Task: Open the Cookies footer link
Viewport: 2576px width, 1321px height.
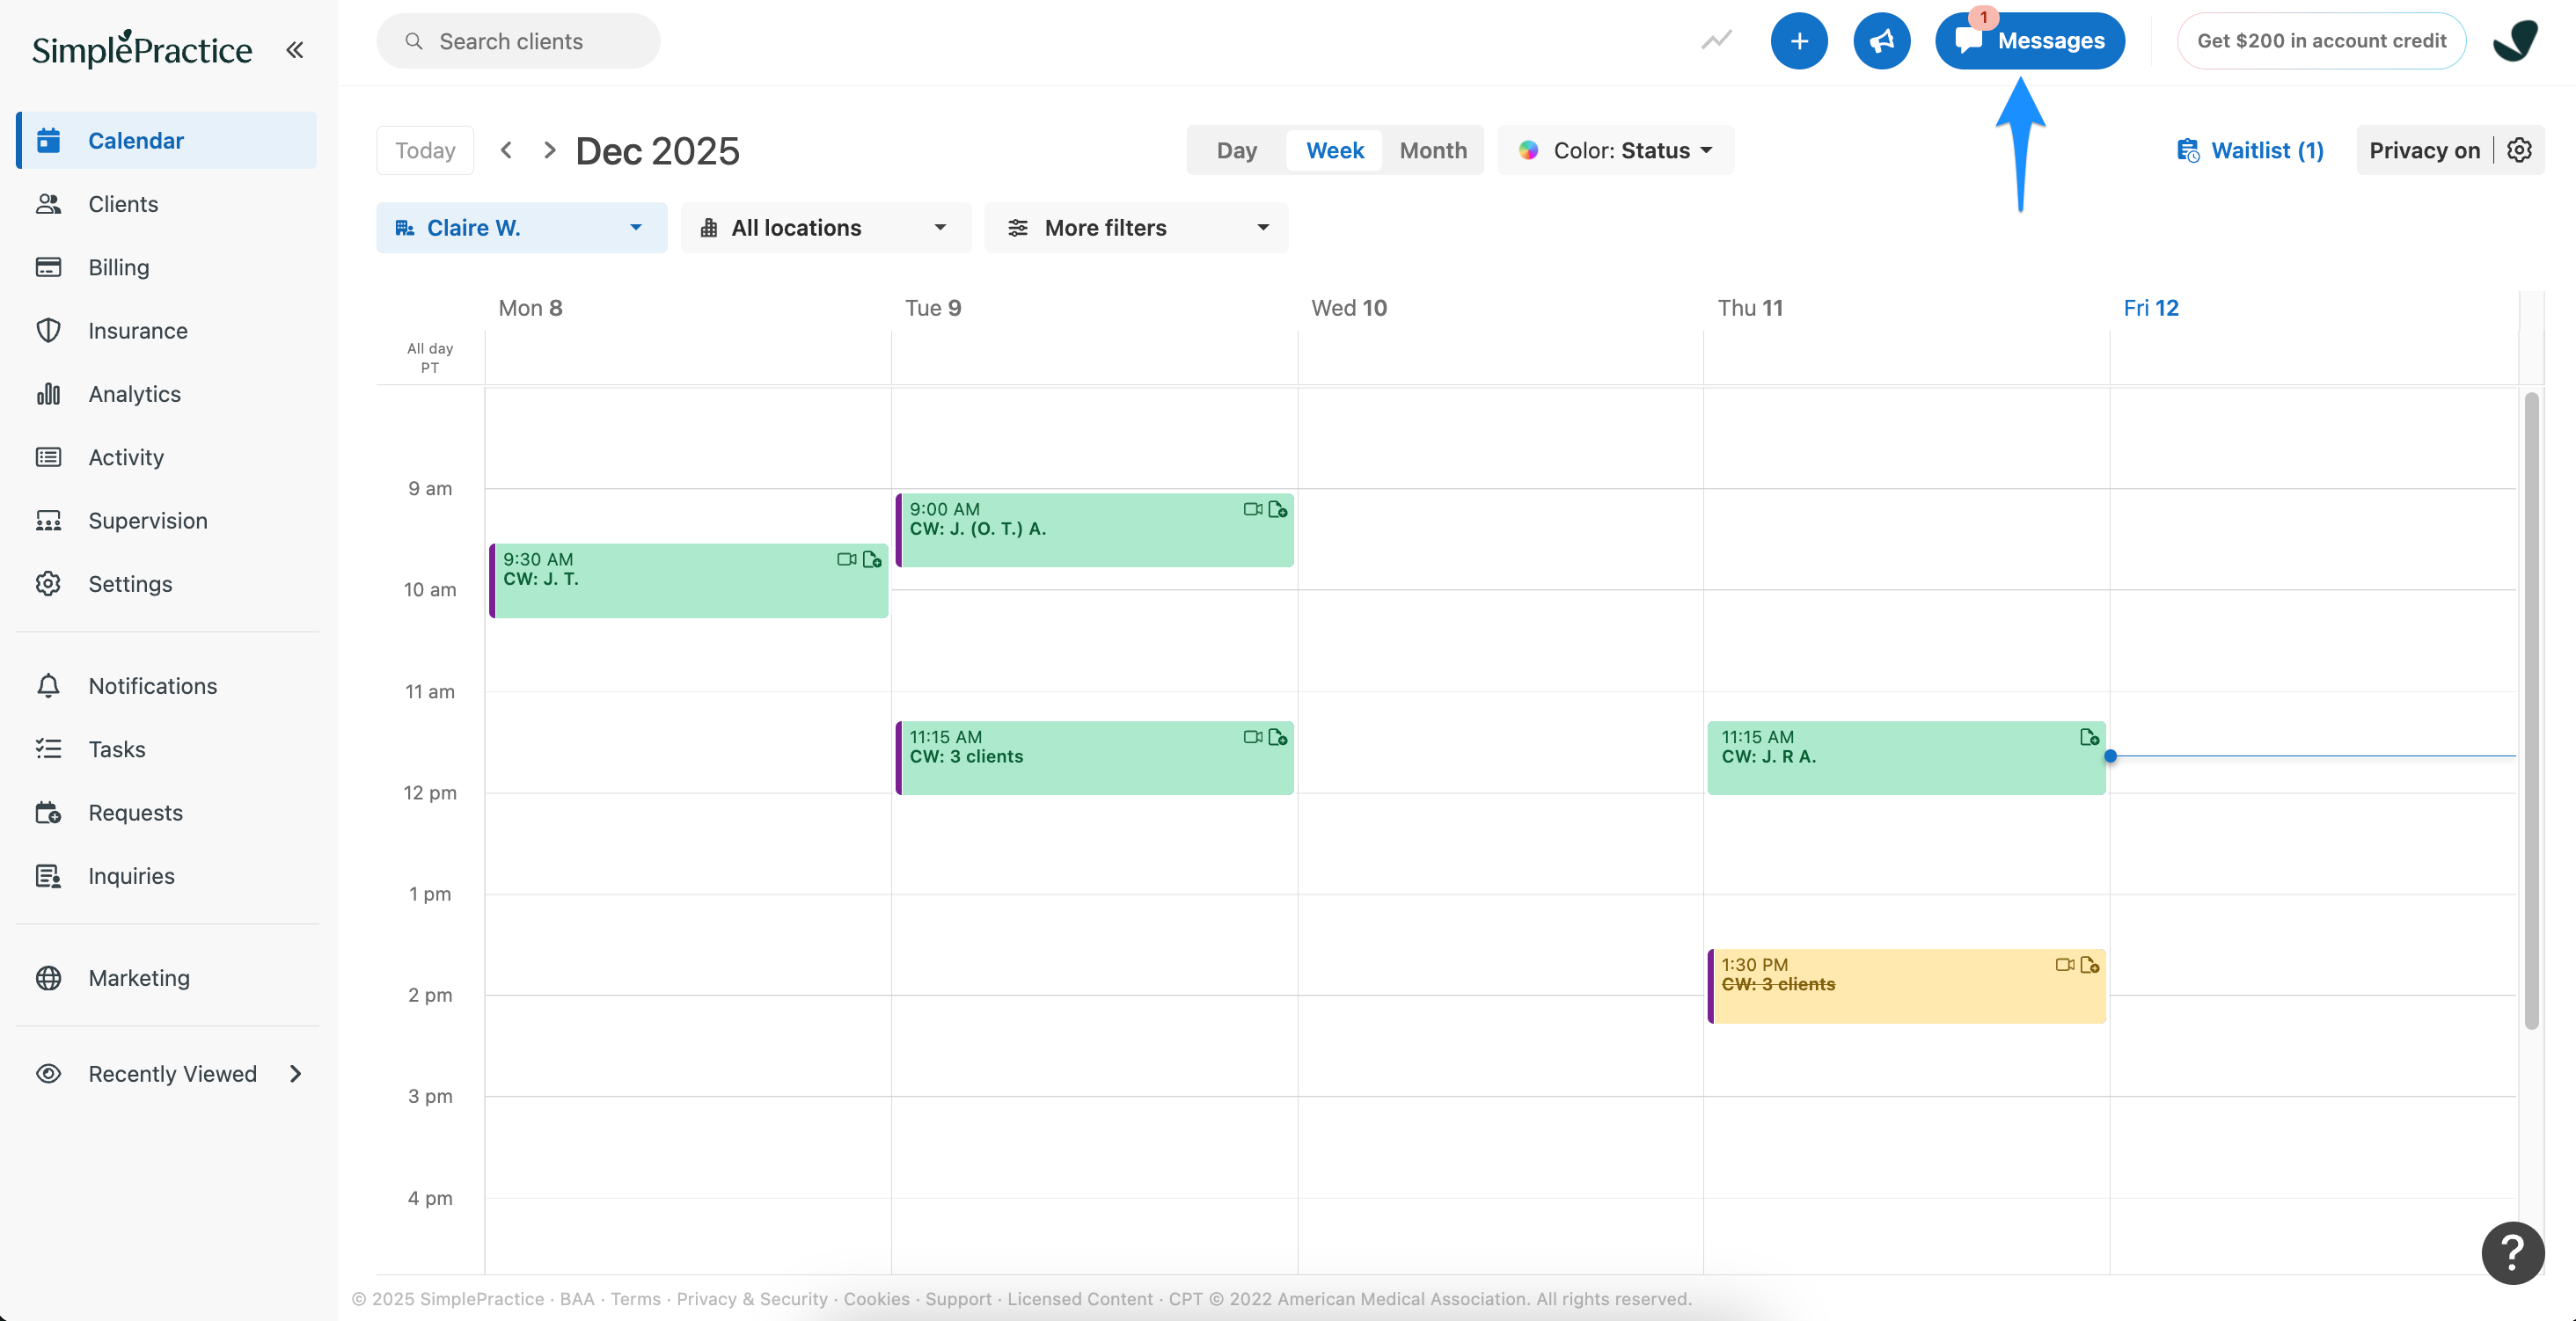Action: coord(876,1298)
